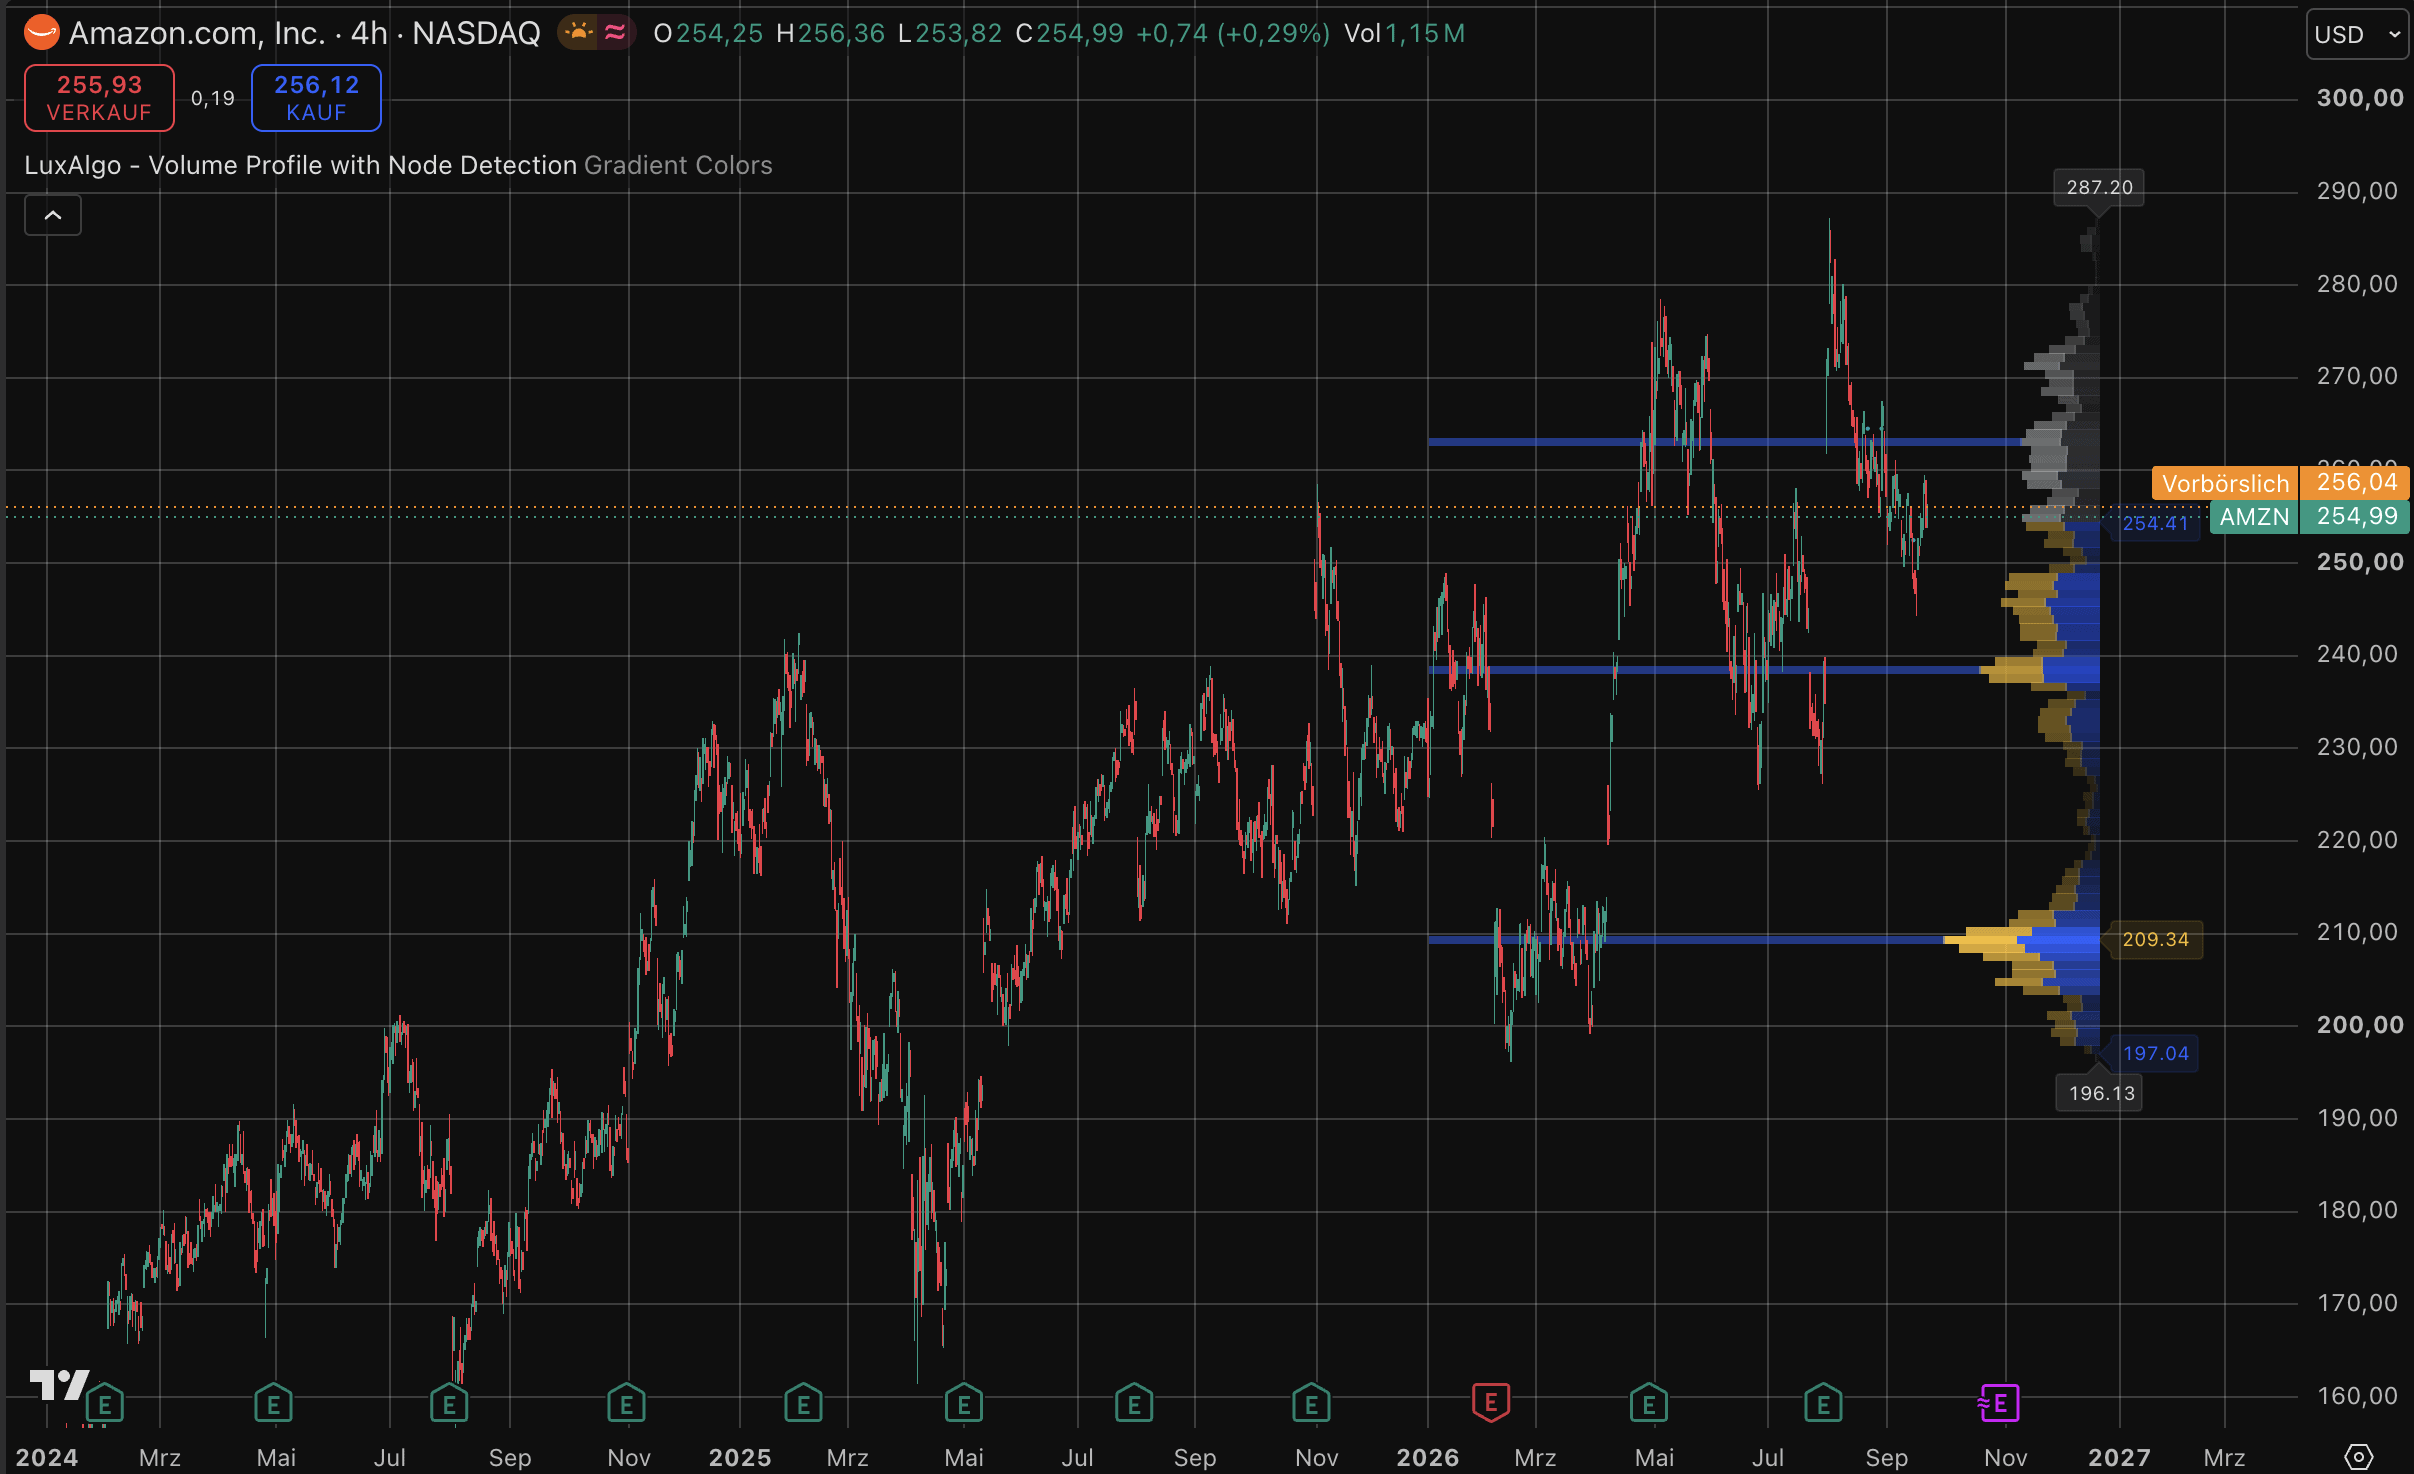This screenshot has width=2414, height=1474.
Task: Click the low value L 253,82
Action: [x=950, y=33]
